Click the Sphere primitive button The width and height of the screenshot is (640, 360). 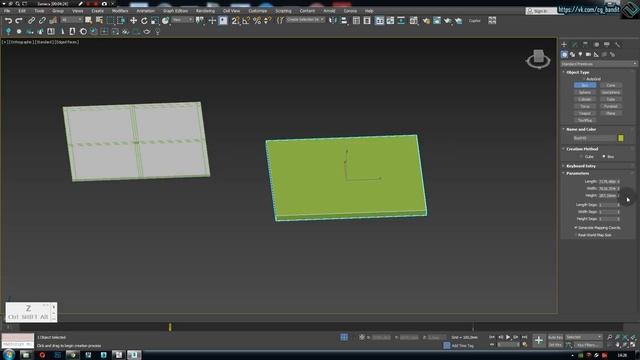[x=585, y=92]
